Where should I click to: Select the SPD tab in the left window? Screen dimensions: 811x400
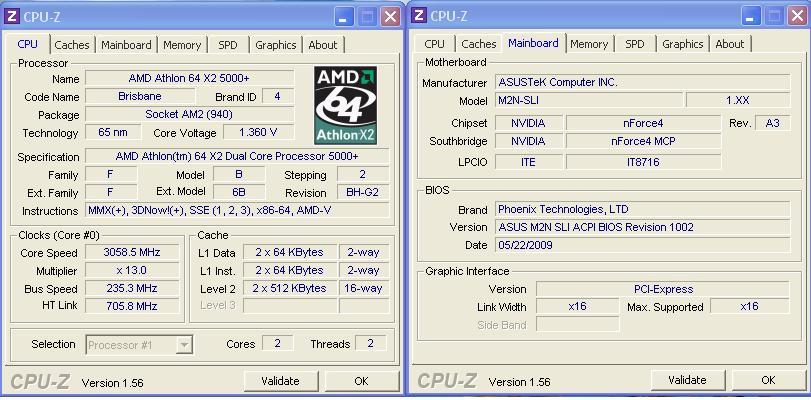pos(228,45)
